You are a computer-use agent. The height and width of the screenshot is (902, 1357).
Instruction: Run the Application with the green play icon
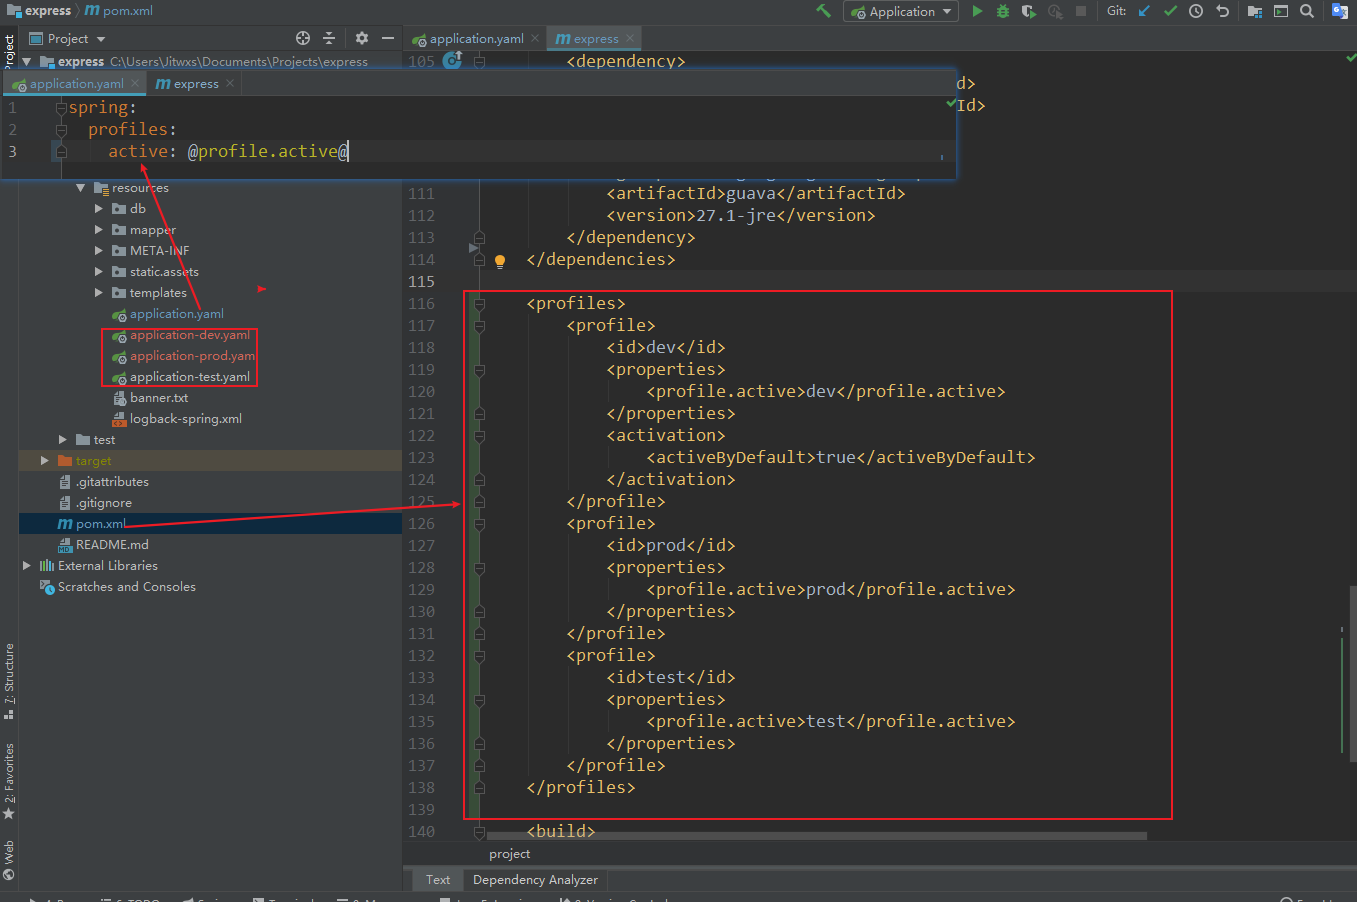point(977,11)
